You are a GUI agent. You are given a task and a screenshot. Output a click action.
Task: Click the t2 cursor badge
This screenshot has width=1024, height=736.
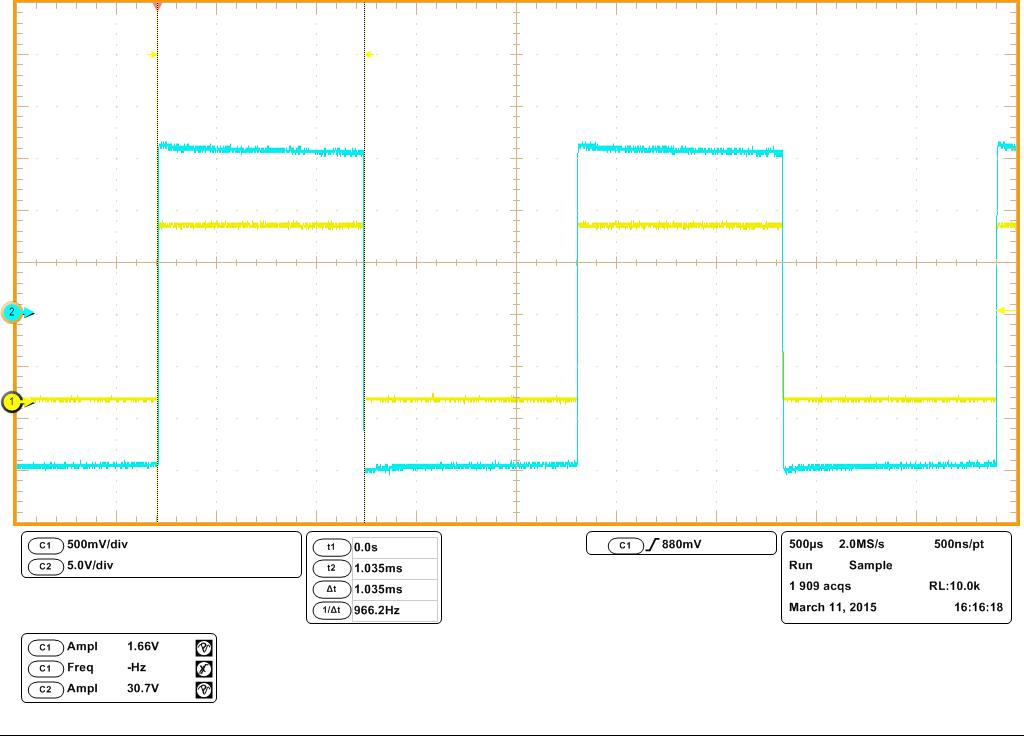click(331, 568)
